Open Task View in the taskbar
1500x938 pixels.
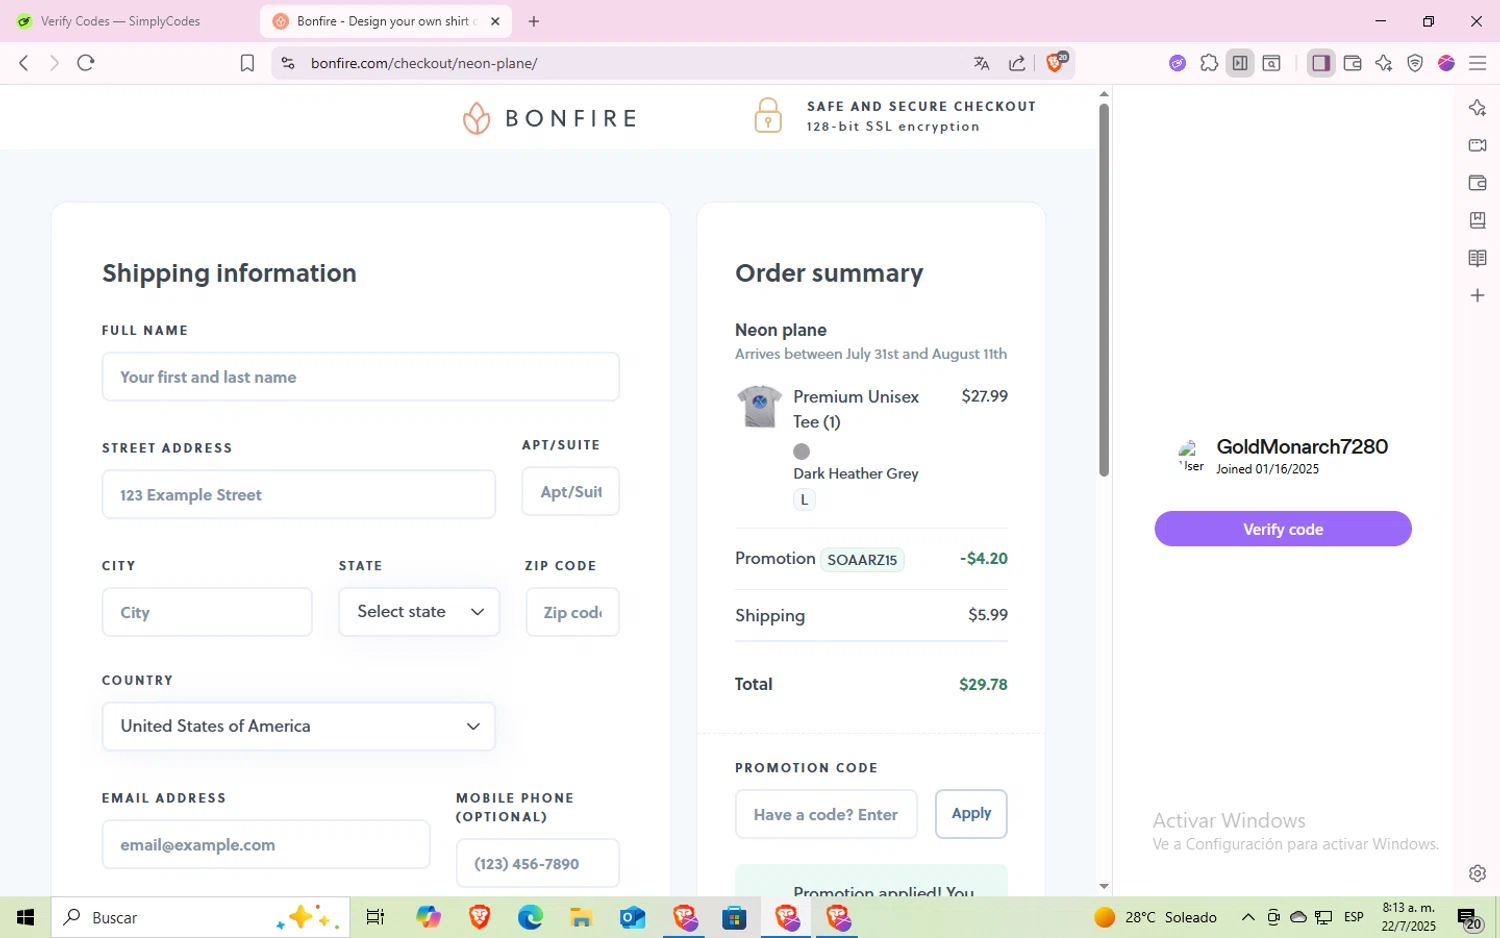coord(376,917)
